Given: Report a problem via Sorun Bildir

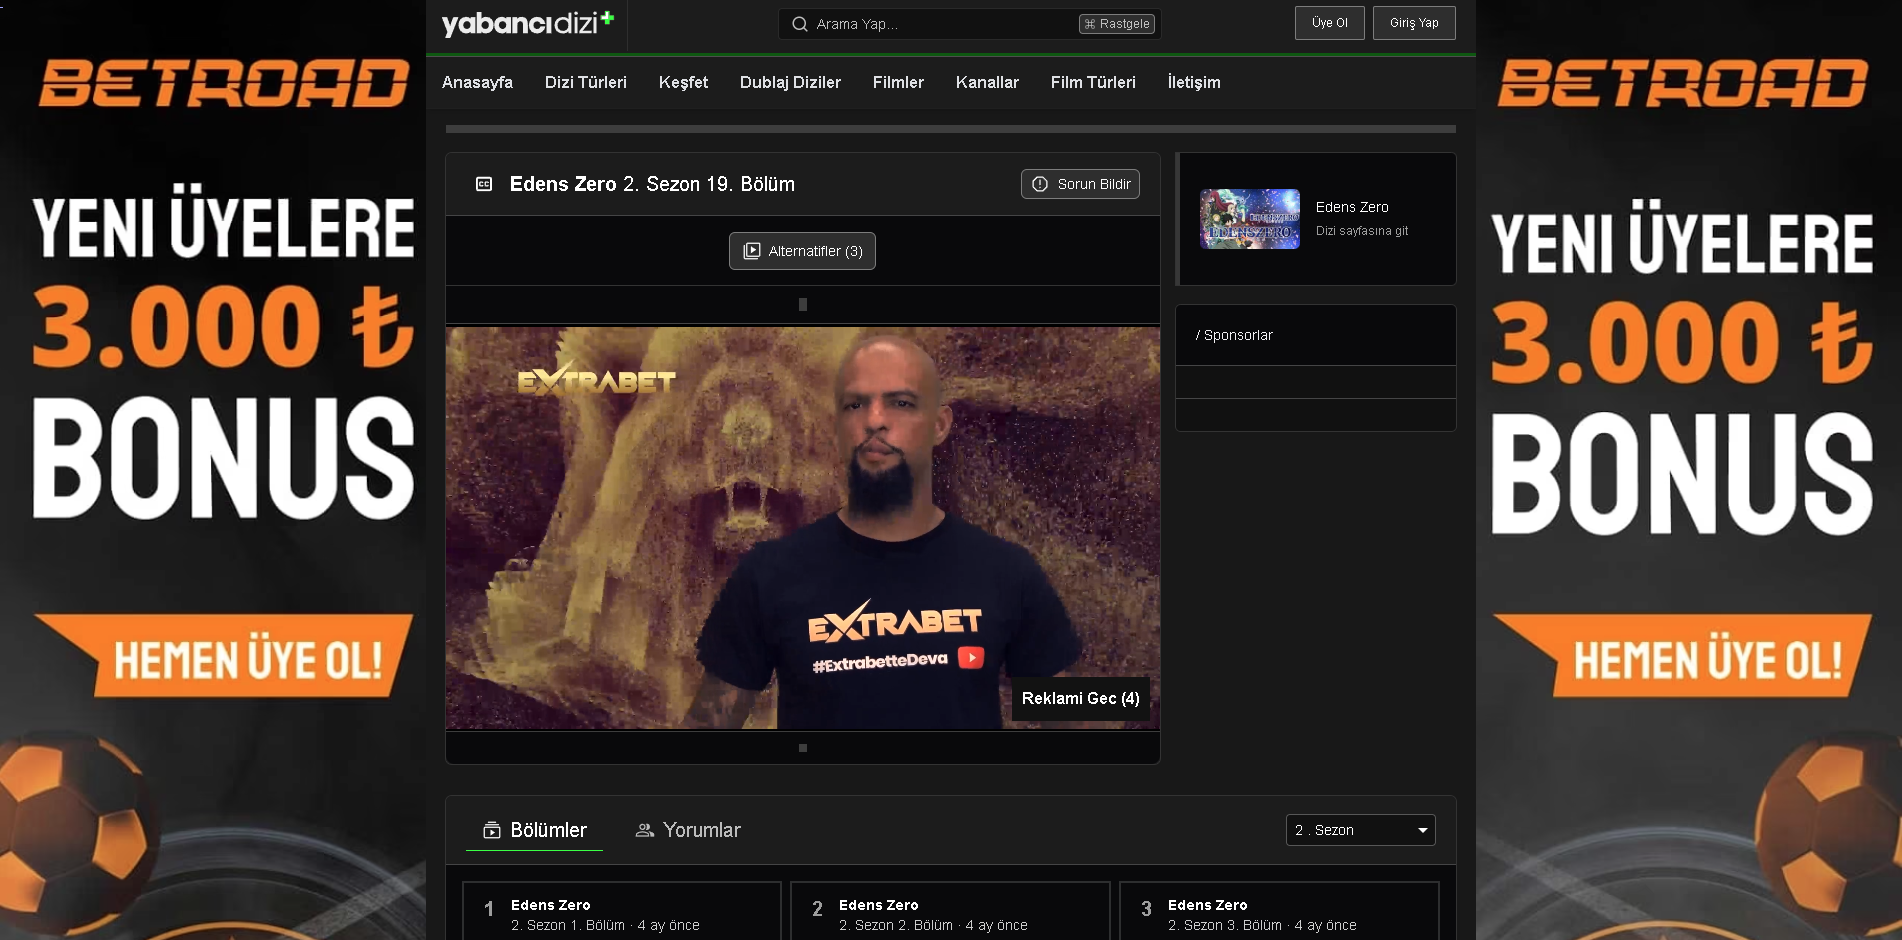Looking at the screenshot, I should [x=1080, y=184].
